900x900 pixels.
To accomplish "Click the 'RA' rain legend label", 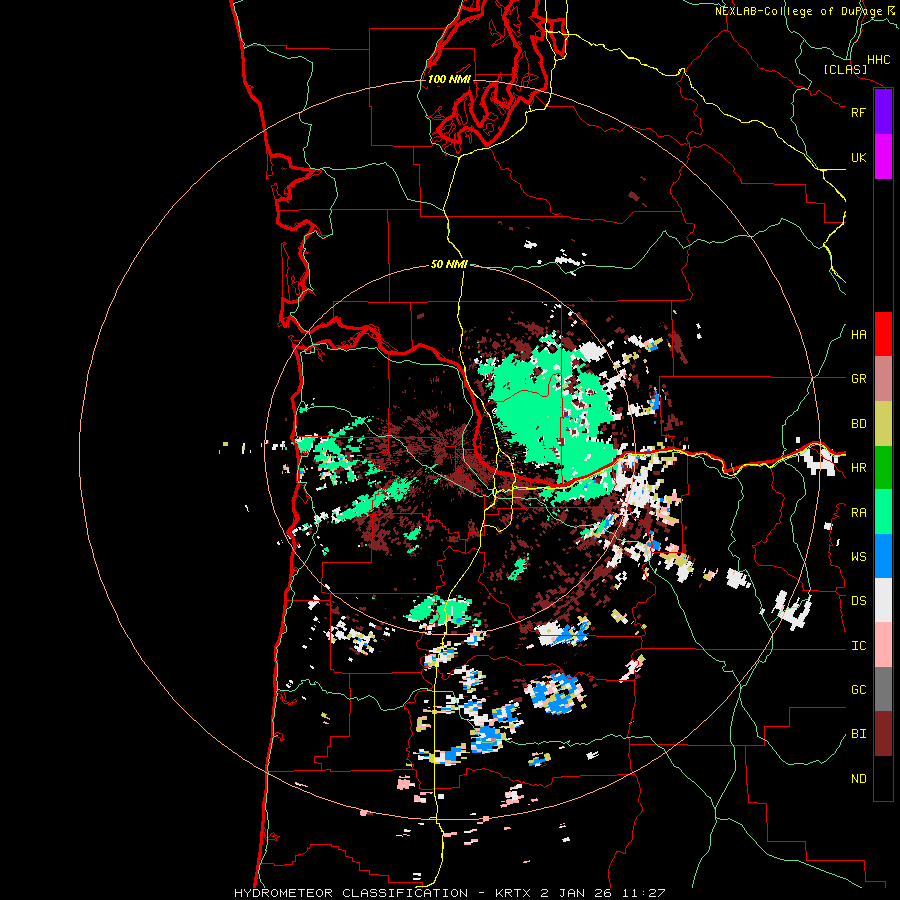I will pos(858,513).
